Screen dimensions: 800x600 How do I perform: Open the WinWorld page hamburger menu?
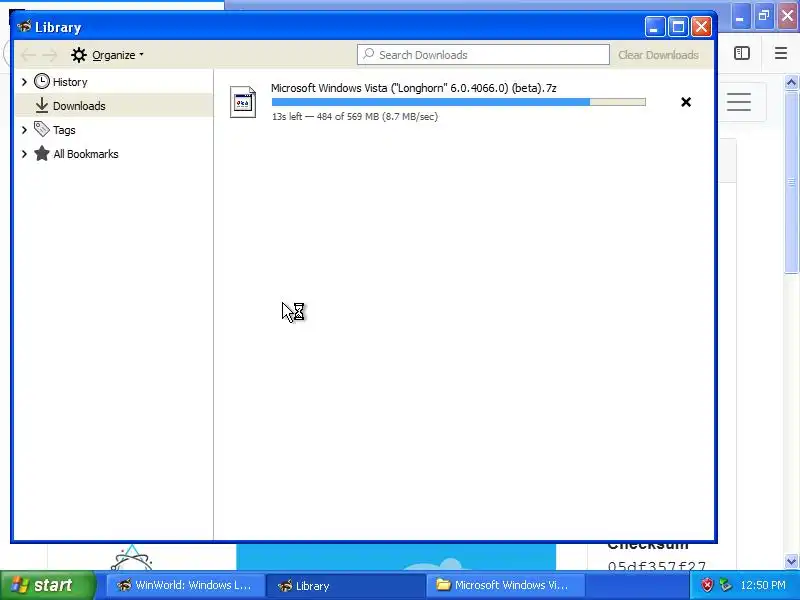tap(739, 102)
